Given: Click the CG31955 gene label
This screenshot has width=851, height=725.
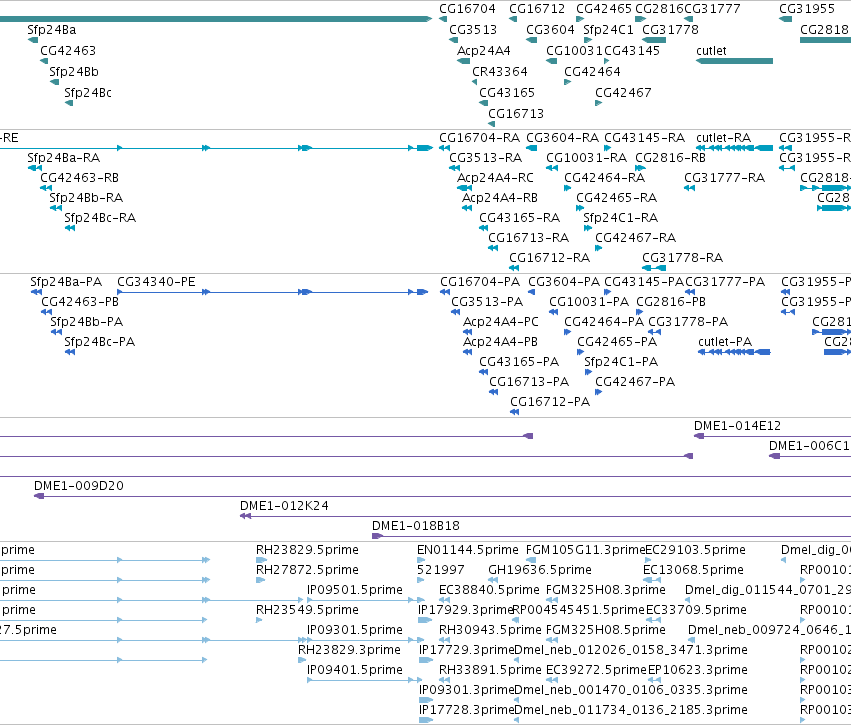Looking at the screenshot, I should [x=807, y=9].
